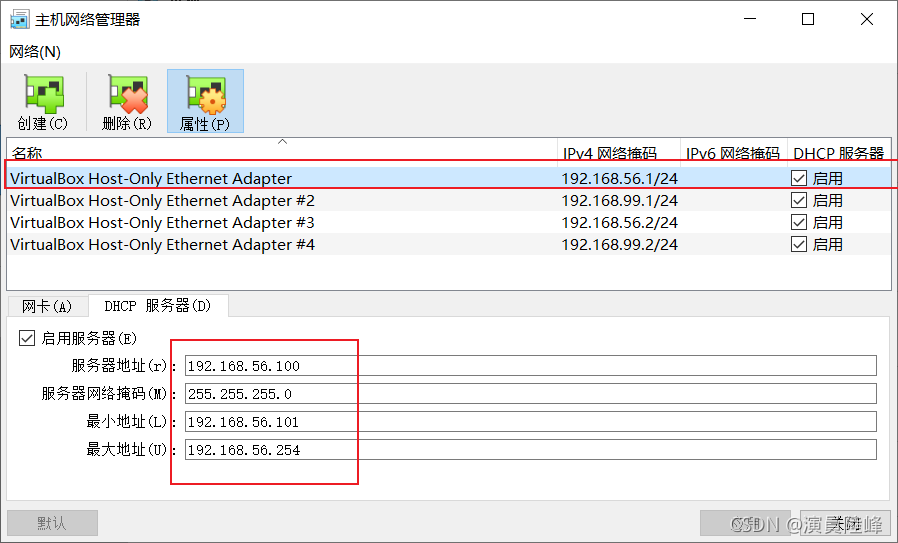Minimize the Host Network Manager window
The image size is (898, 543).
750,19
